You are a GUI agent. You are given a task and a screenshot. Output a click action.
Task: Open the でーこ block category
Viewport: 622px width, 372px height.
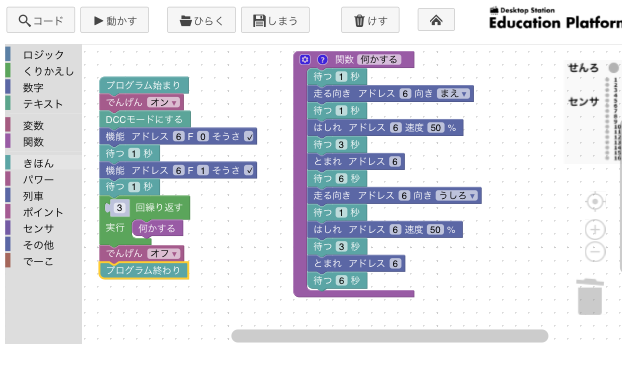43,261
